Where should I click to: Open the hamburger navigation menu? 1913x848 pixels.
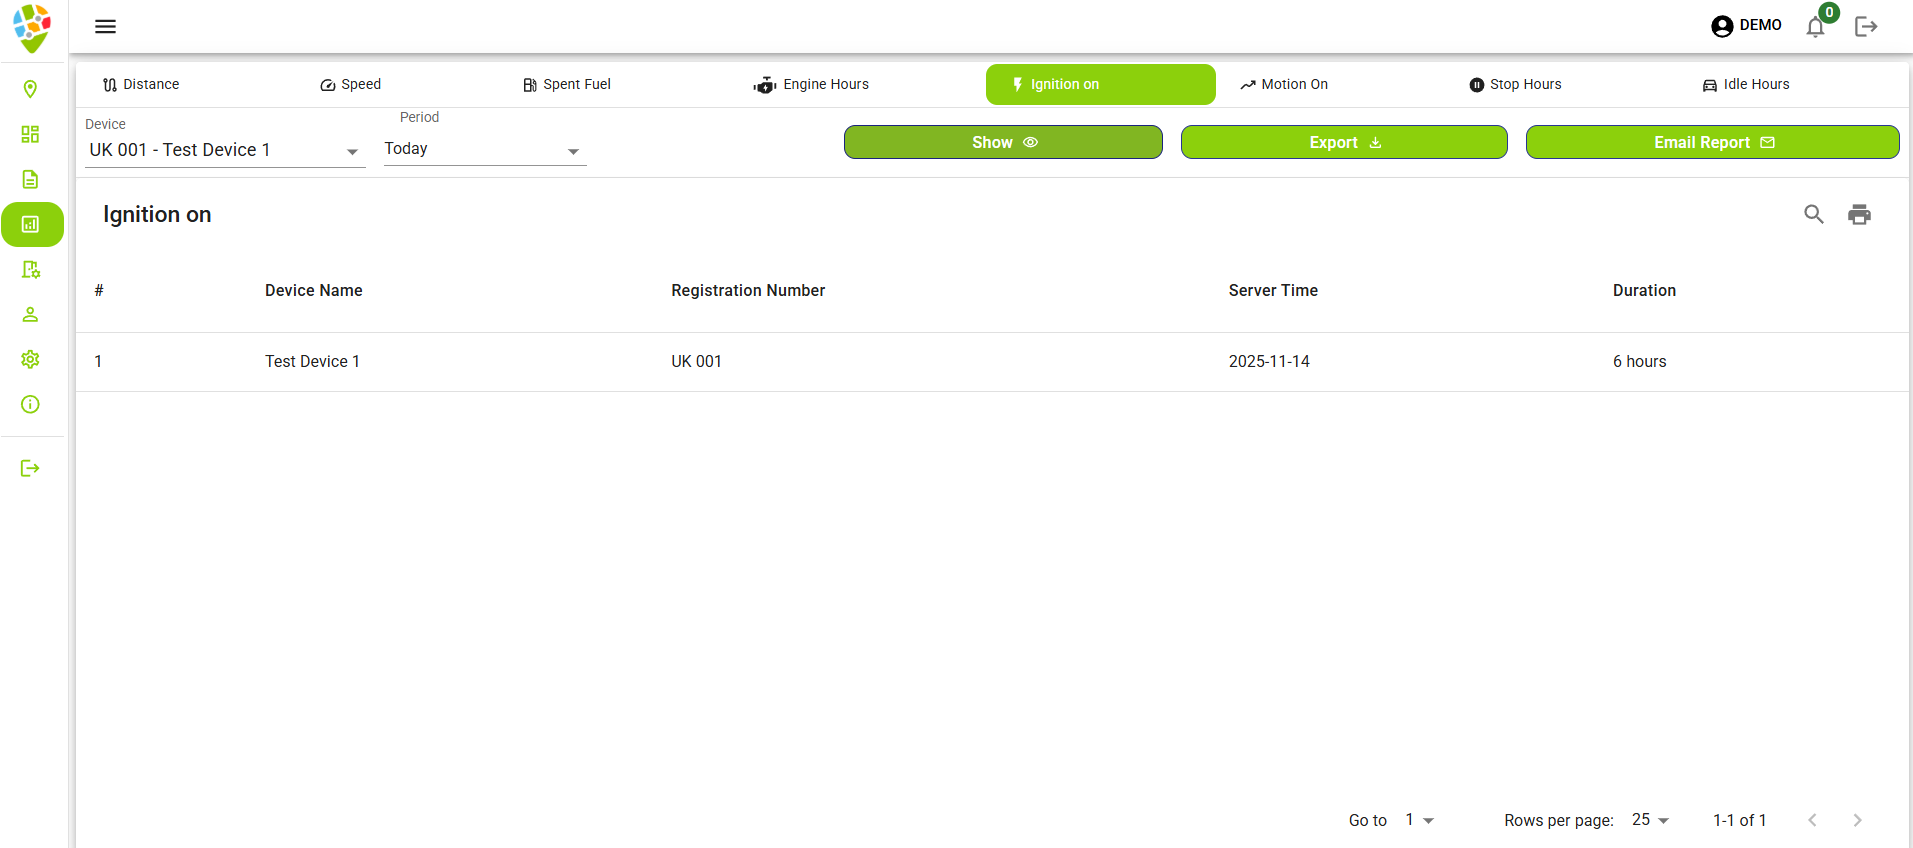click(x=105, y=26)
